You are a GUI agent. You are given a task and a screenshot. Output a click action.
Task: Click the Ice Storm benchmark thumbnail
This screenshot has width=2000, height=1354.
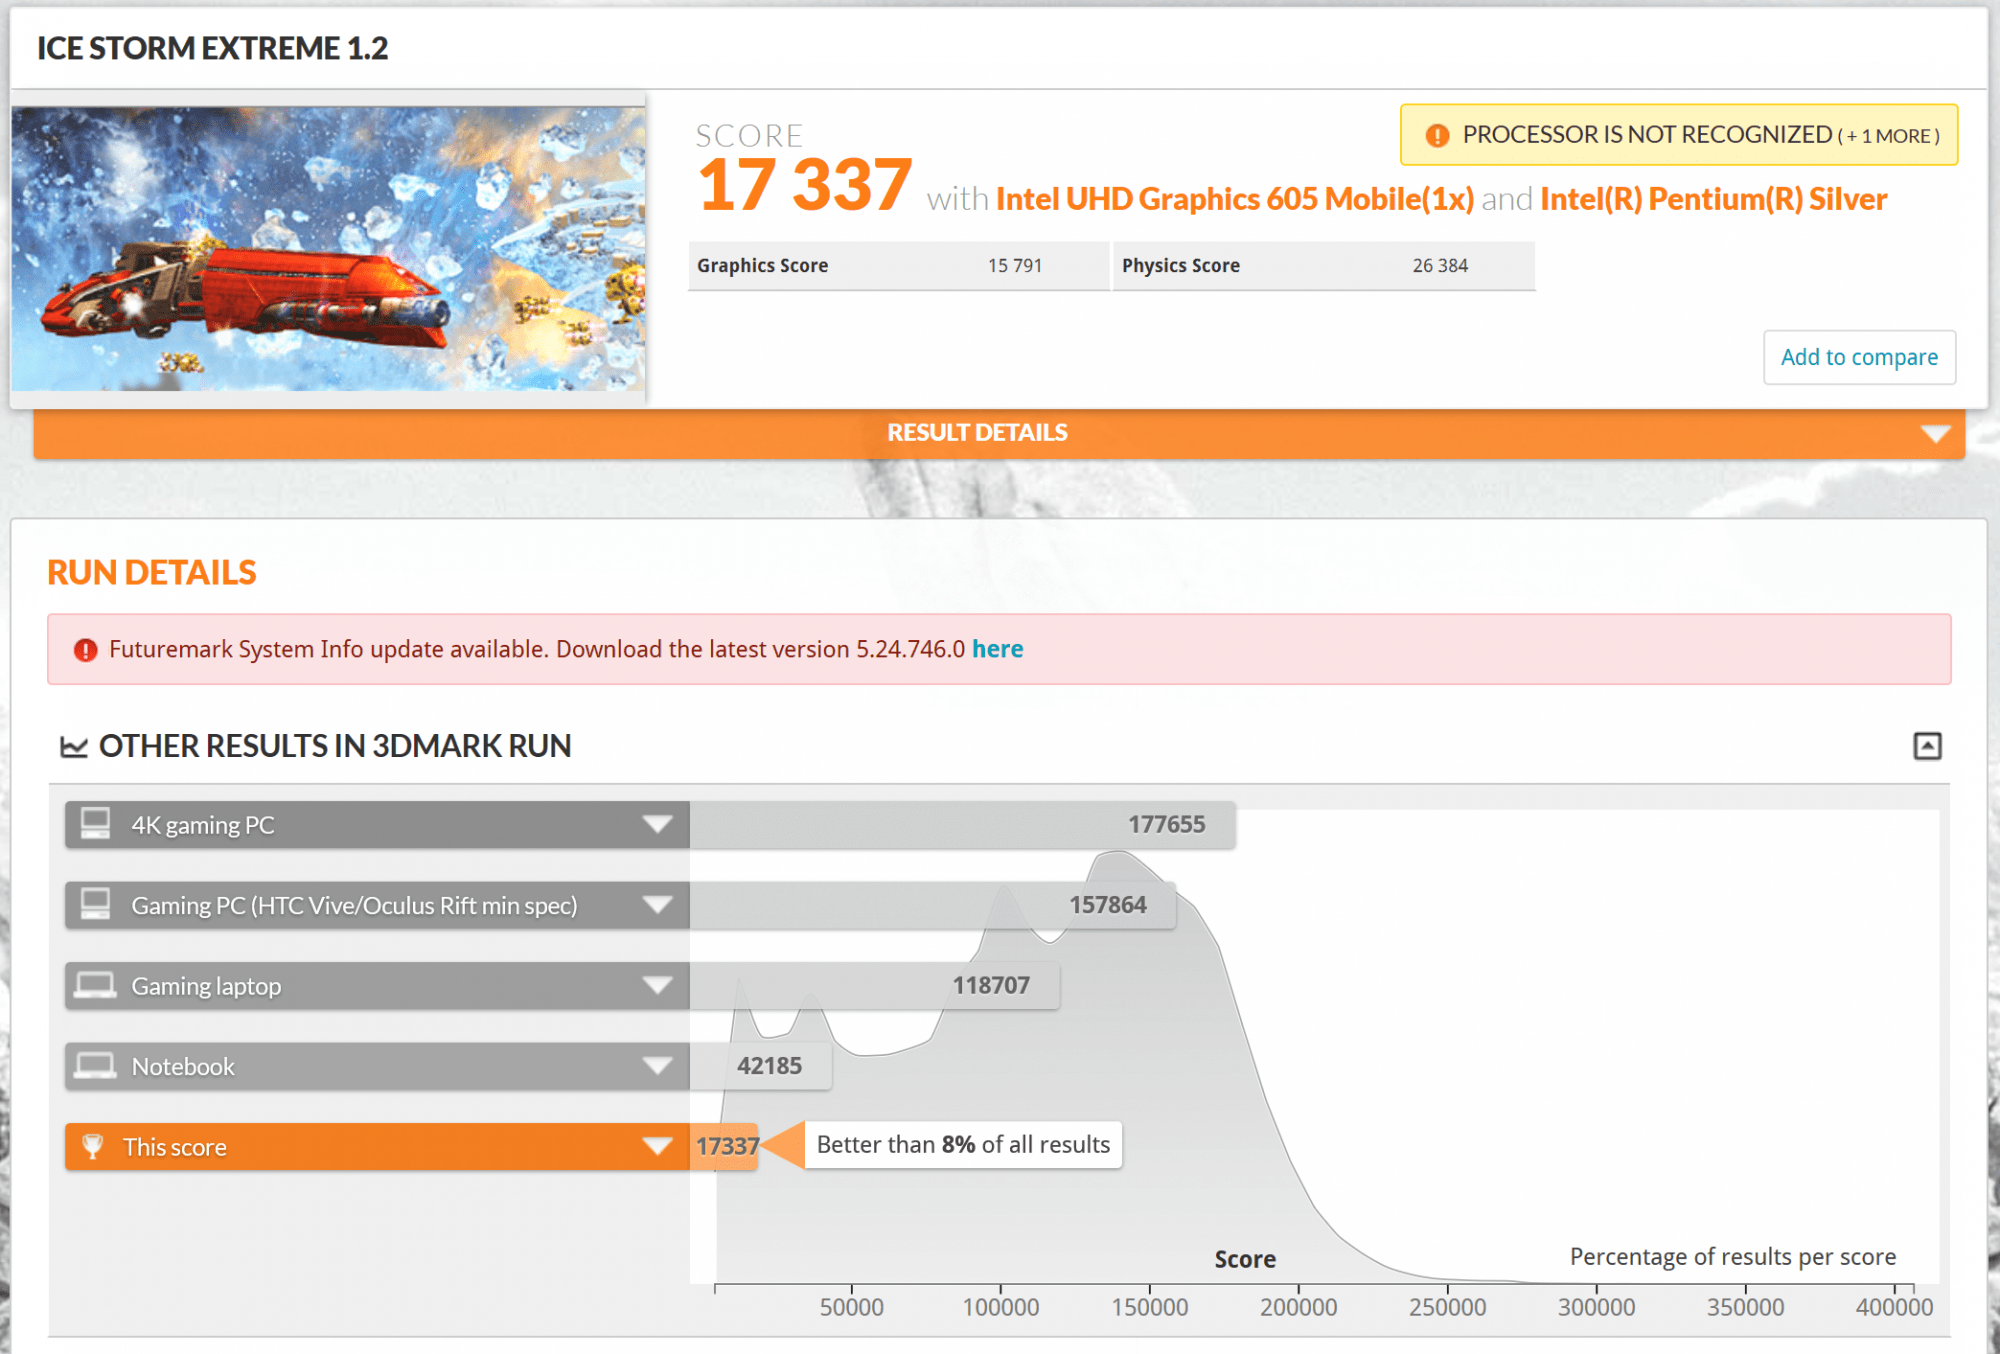pos(328,248)
